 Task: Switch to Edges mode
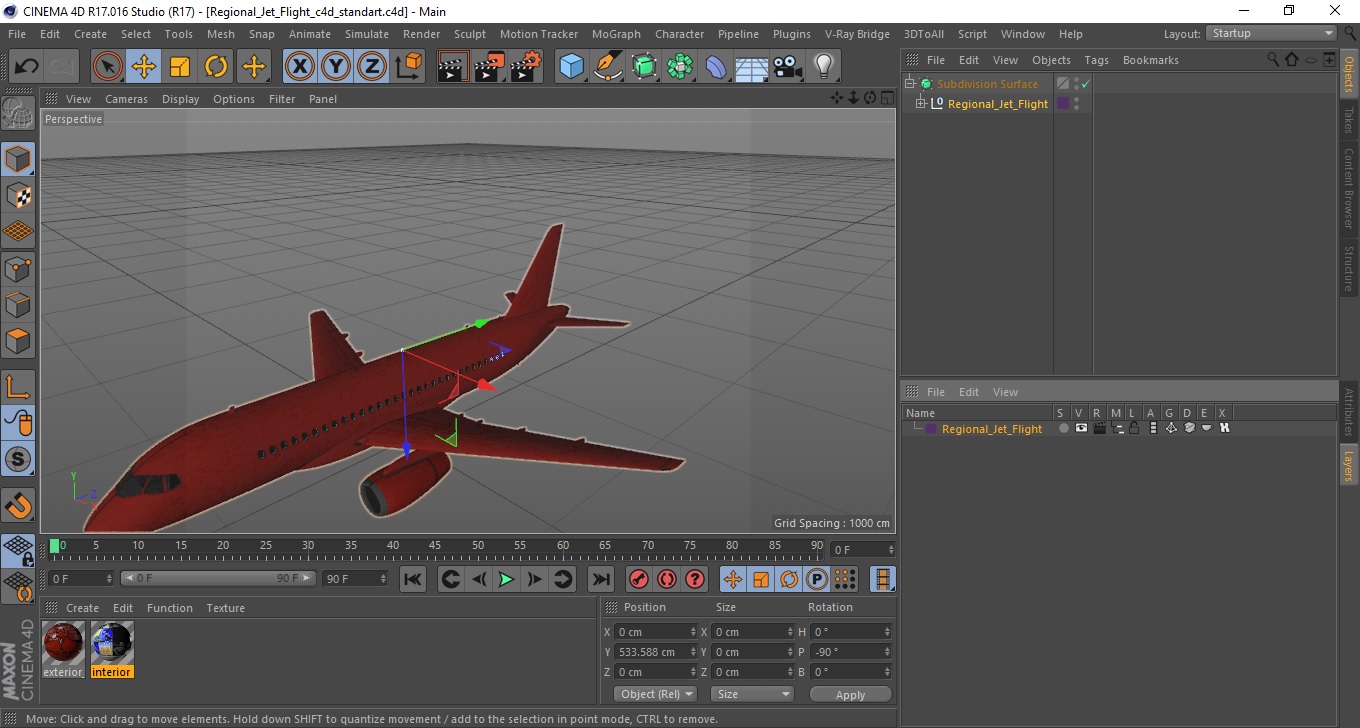pyautogui.click(x=18, y=304)
